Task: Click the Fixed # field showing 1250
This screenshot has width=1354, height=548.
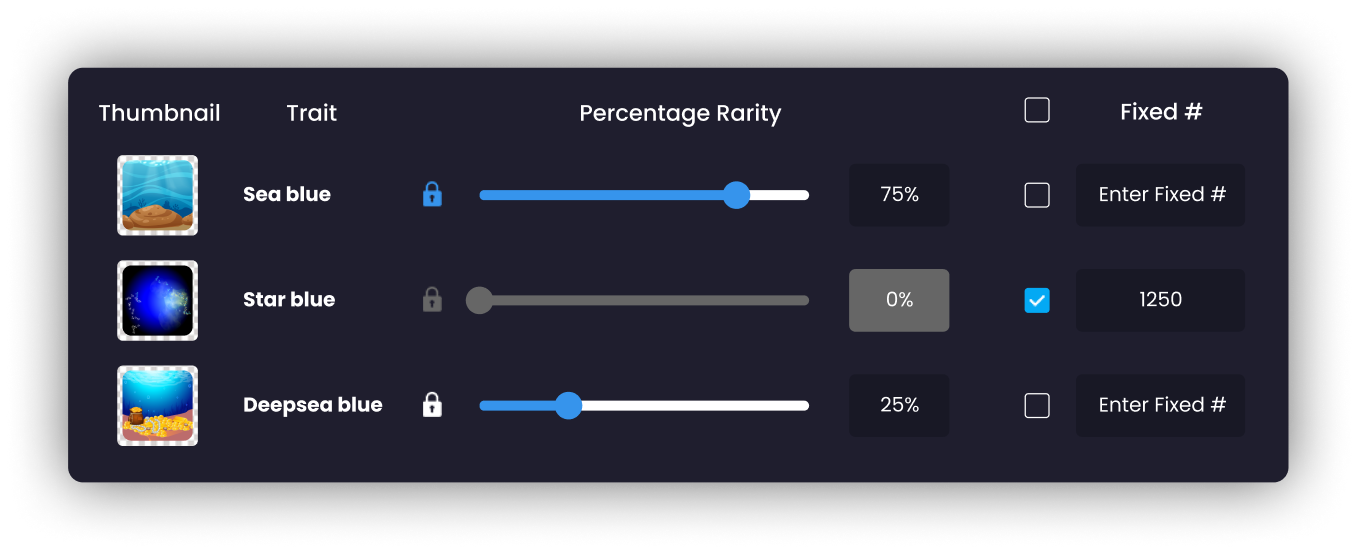Action: [x=1161, y=300]
